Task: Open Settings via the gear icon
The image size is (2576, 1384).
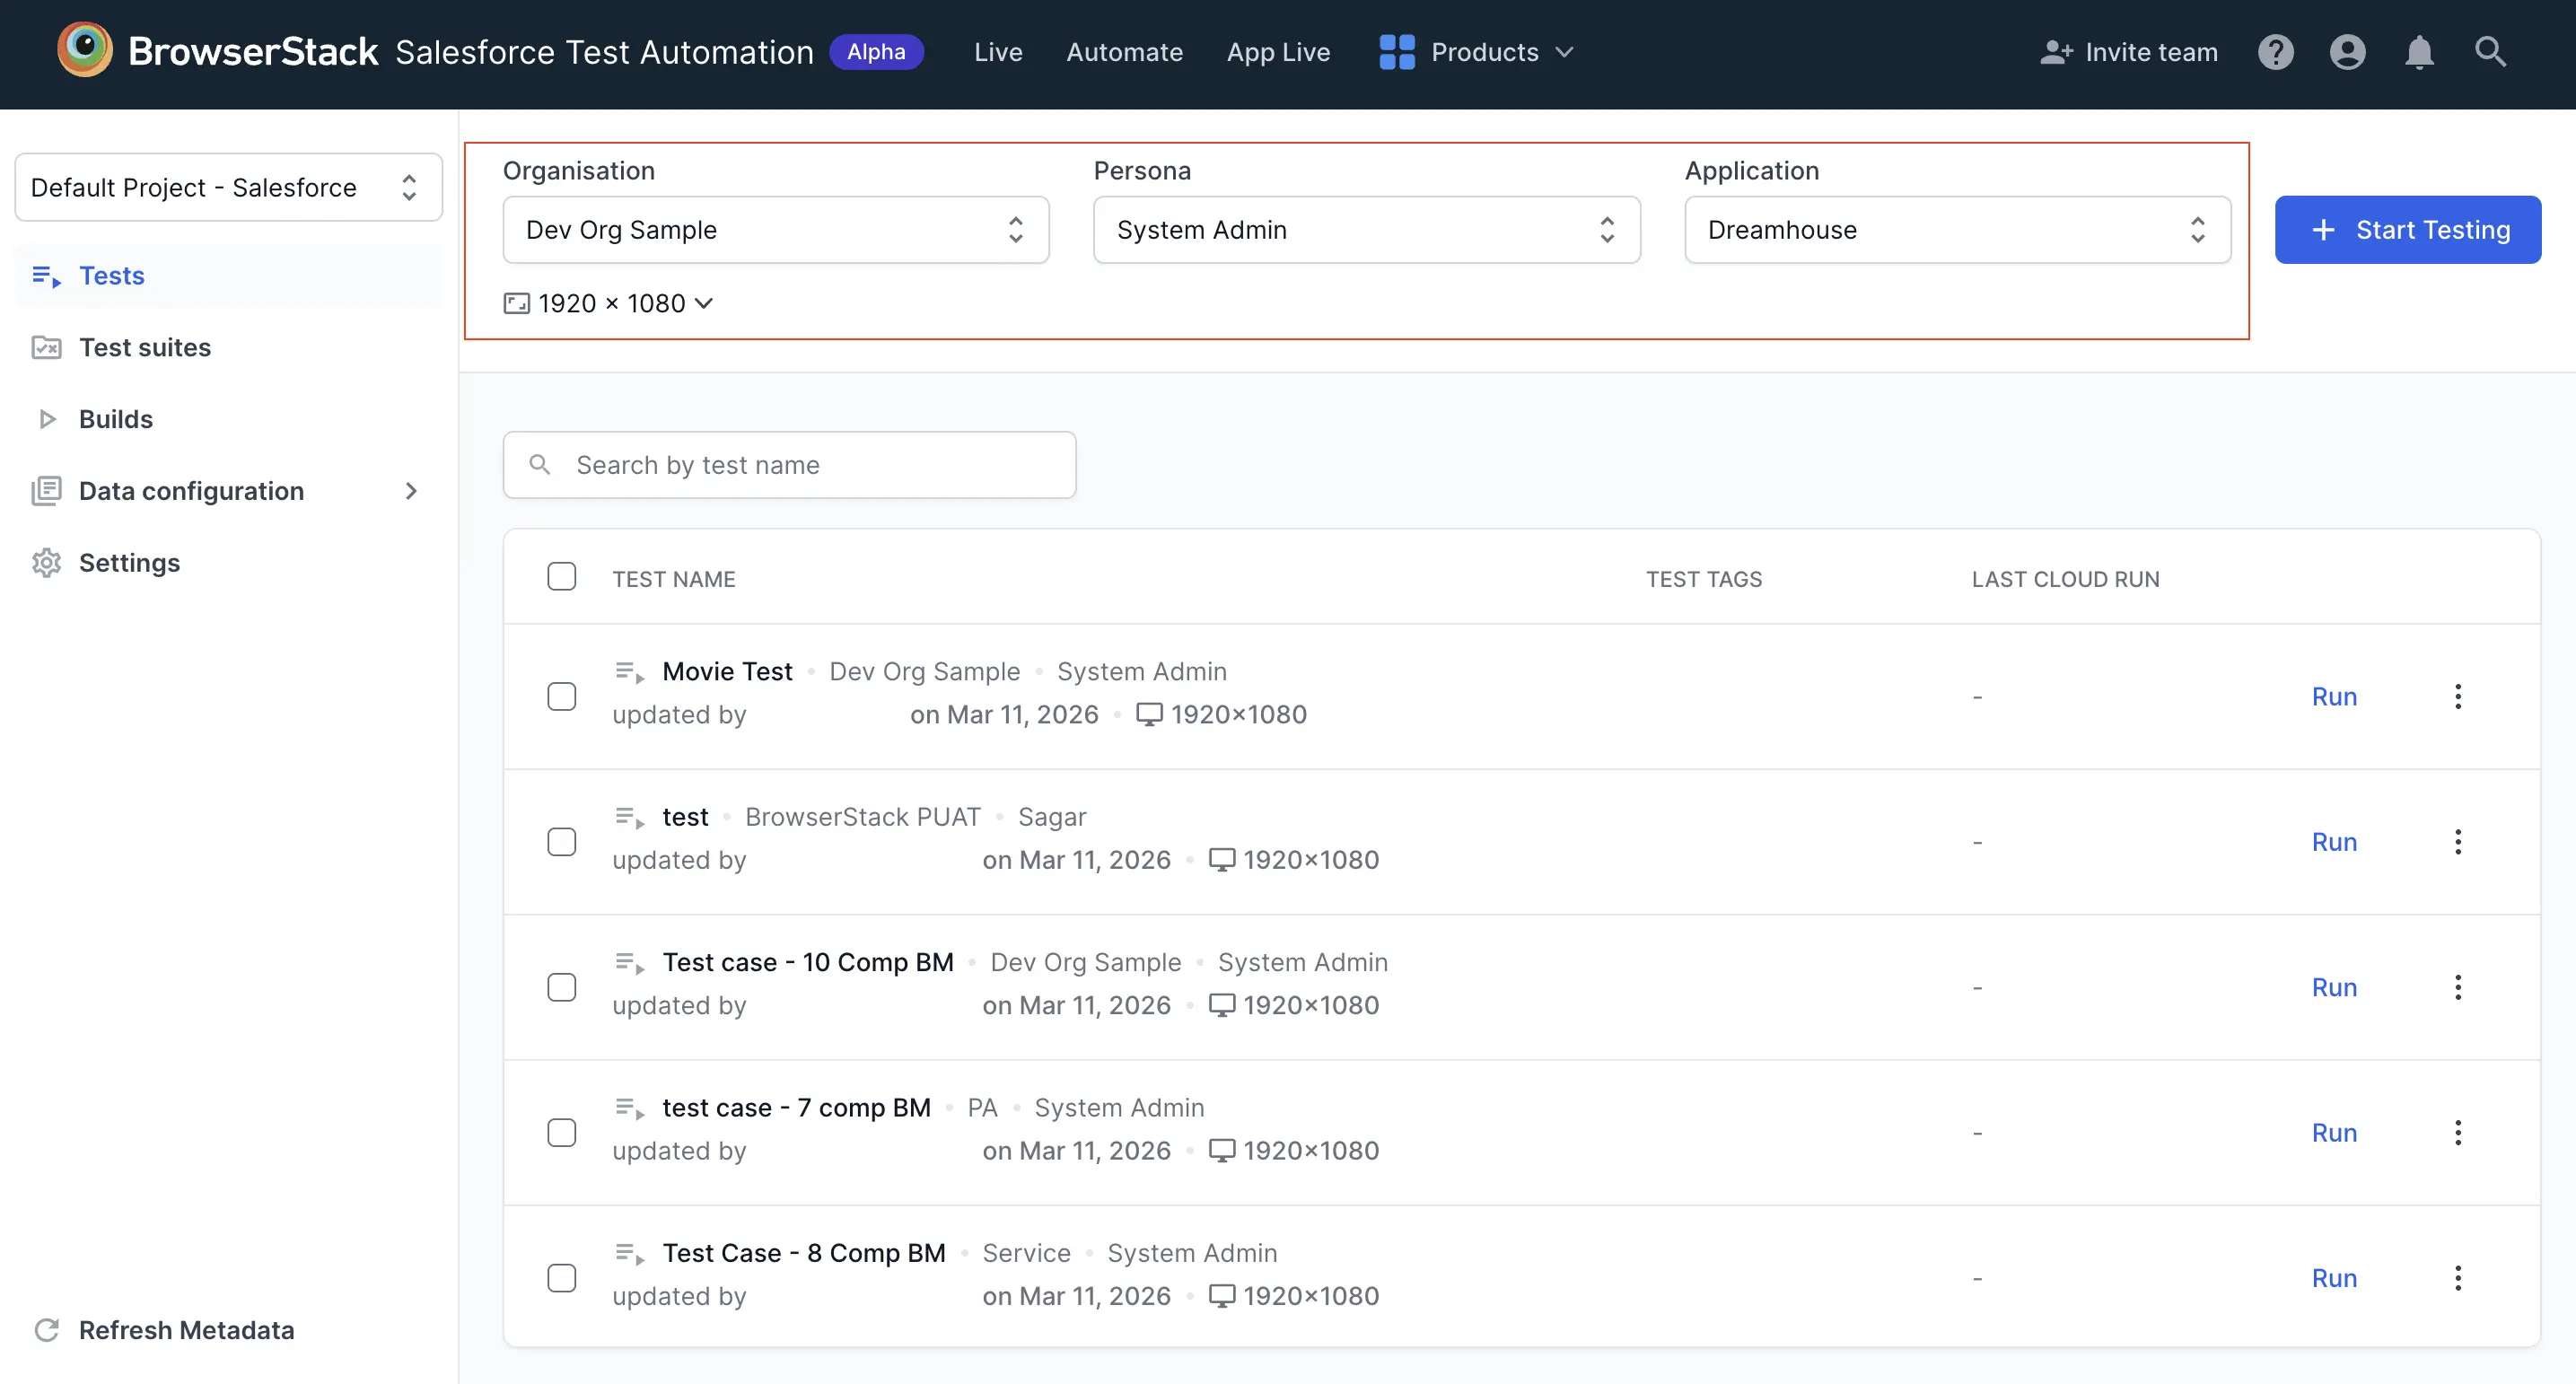Action: 47,562
